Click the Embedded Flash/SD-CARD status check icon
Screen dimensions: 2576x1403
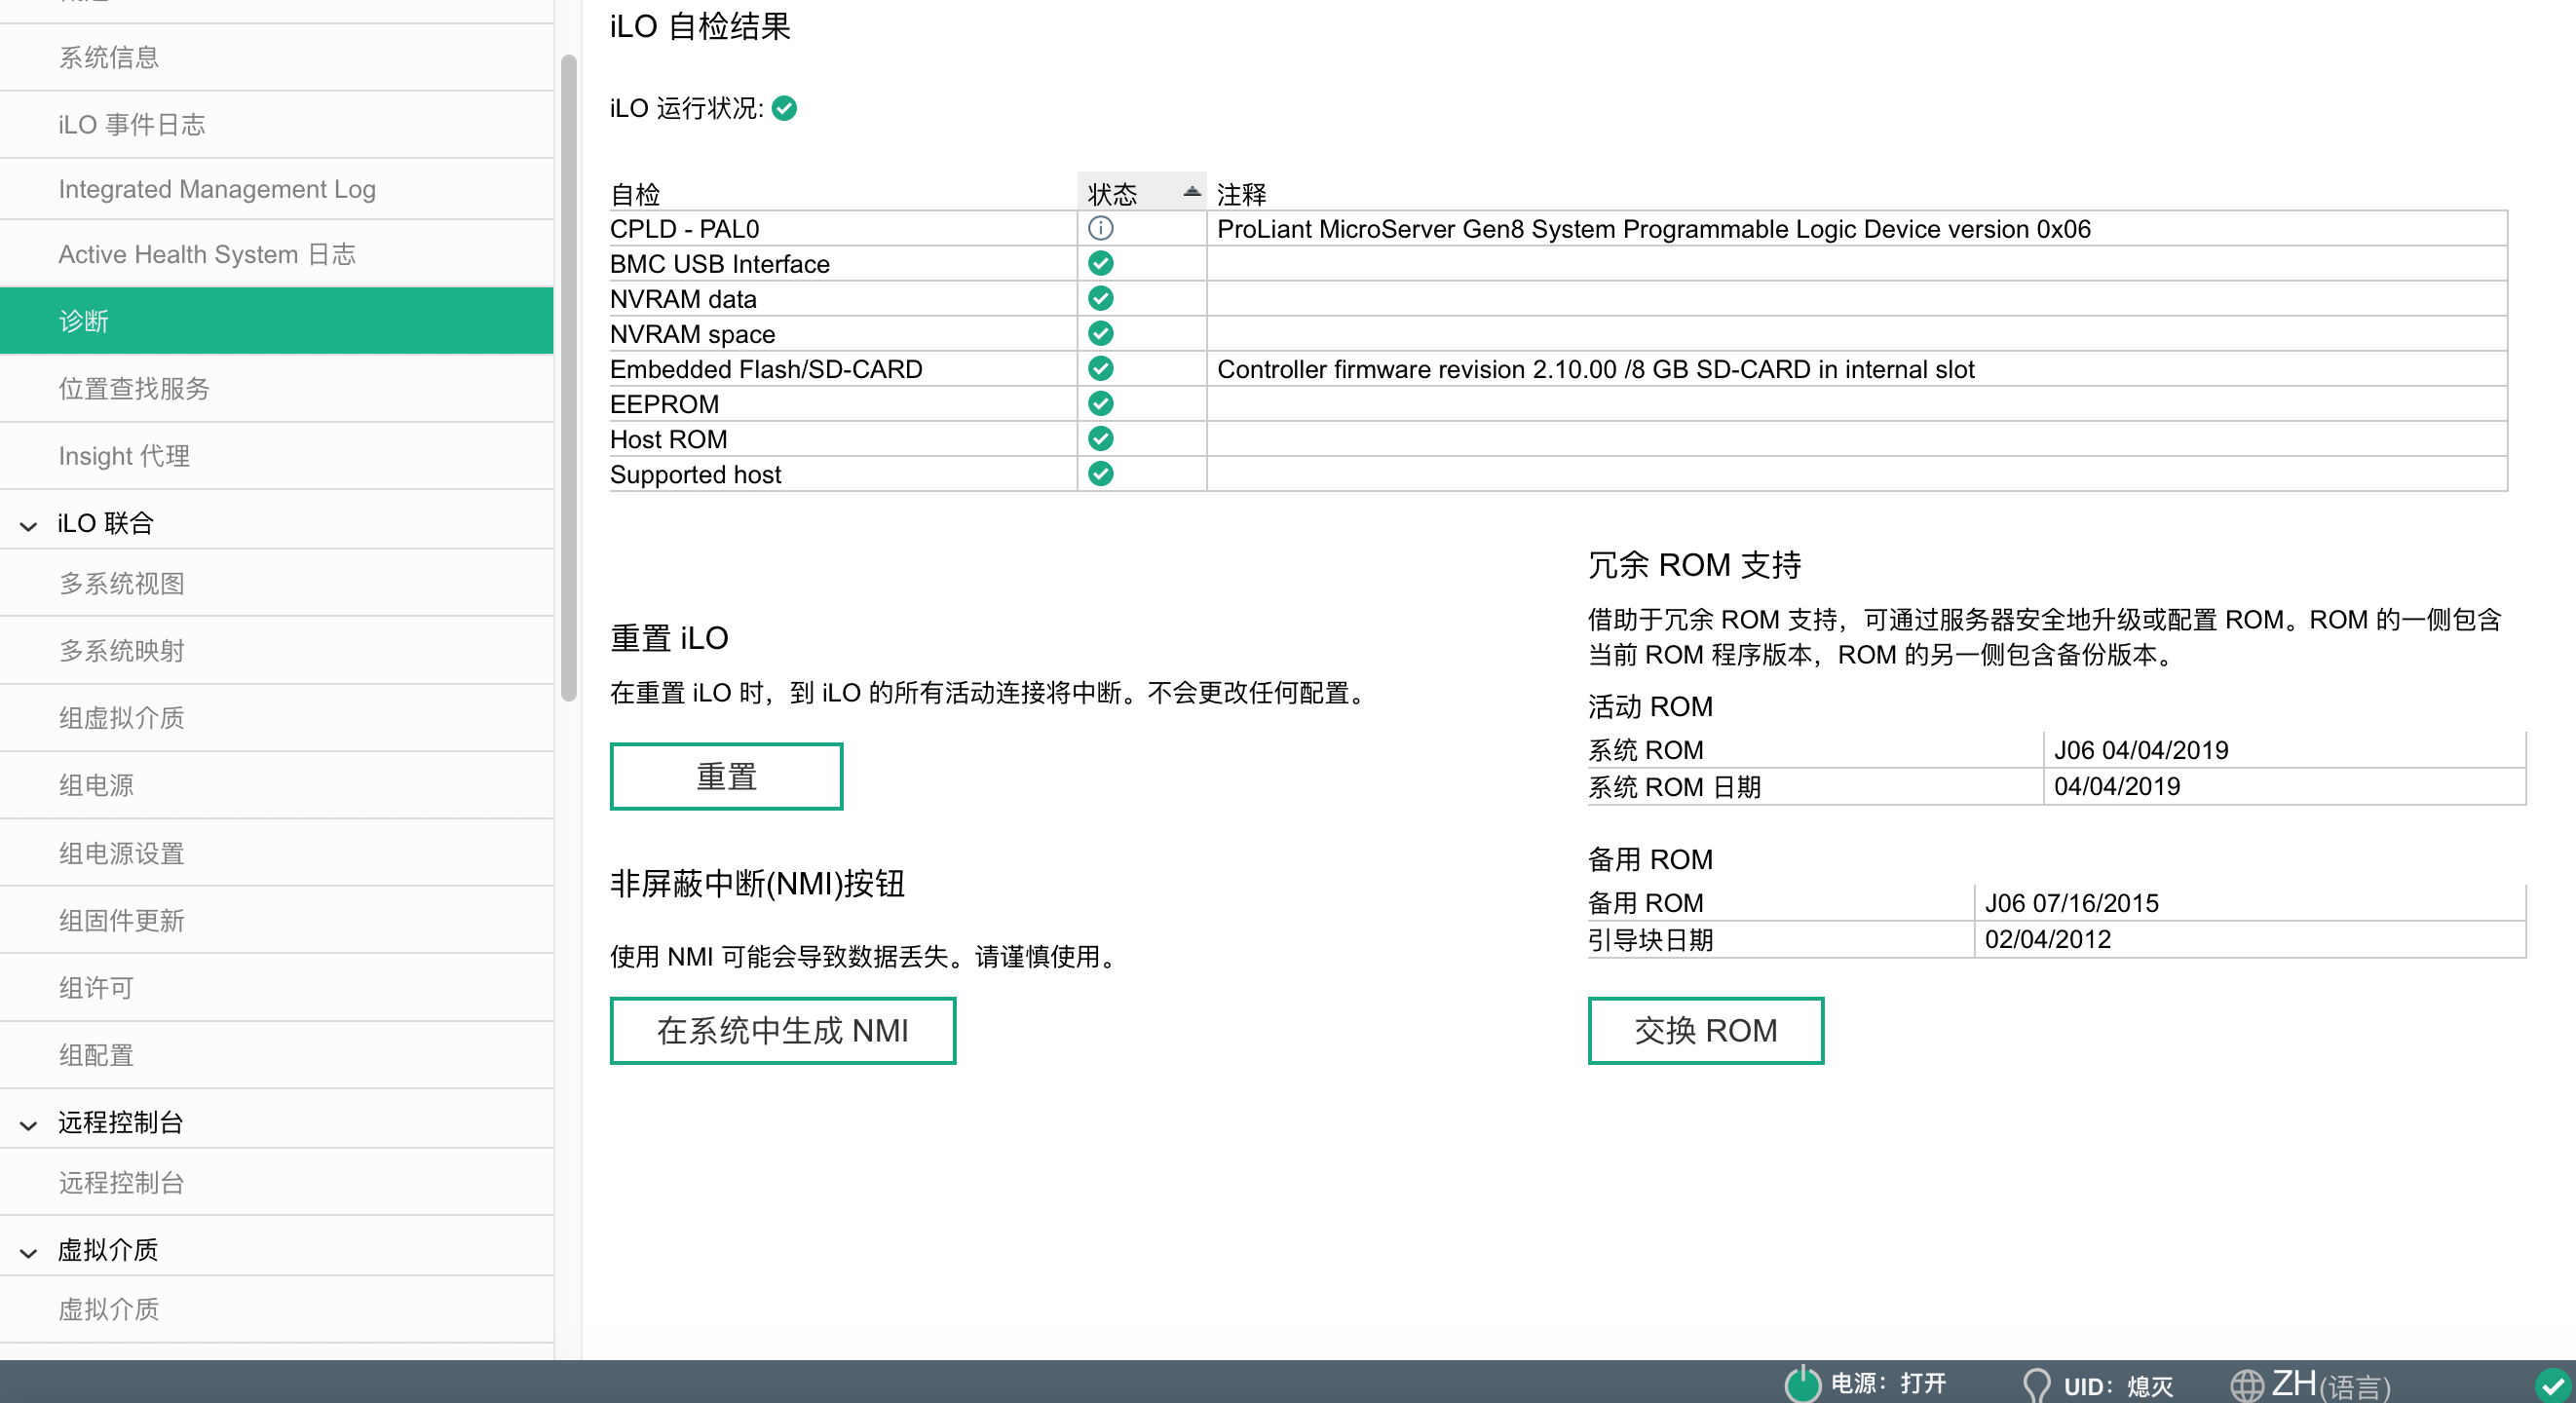coord(1100,368)
